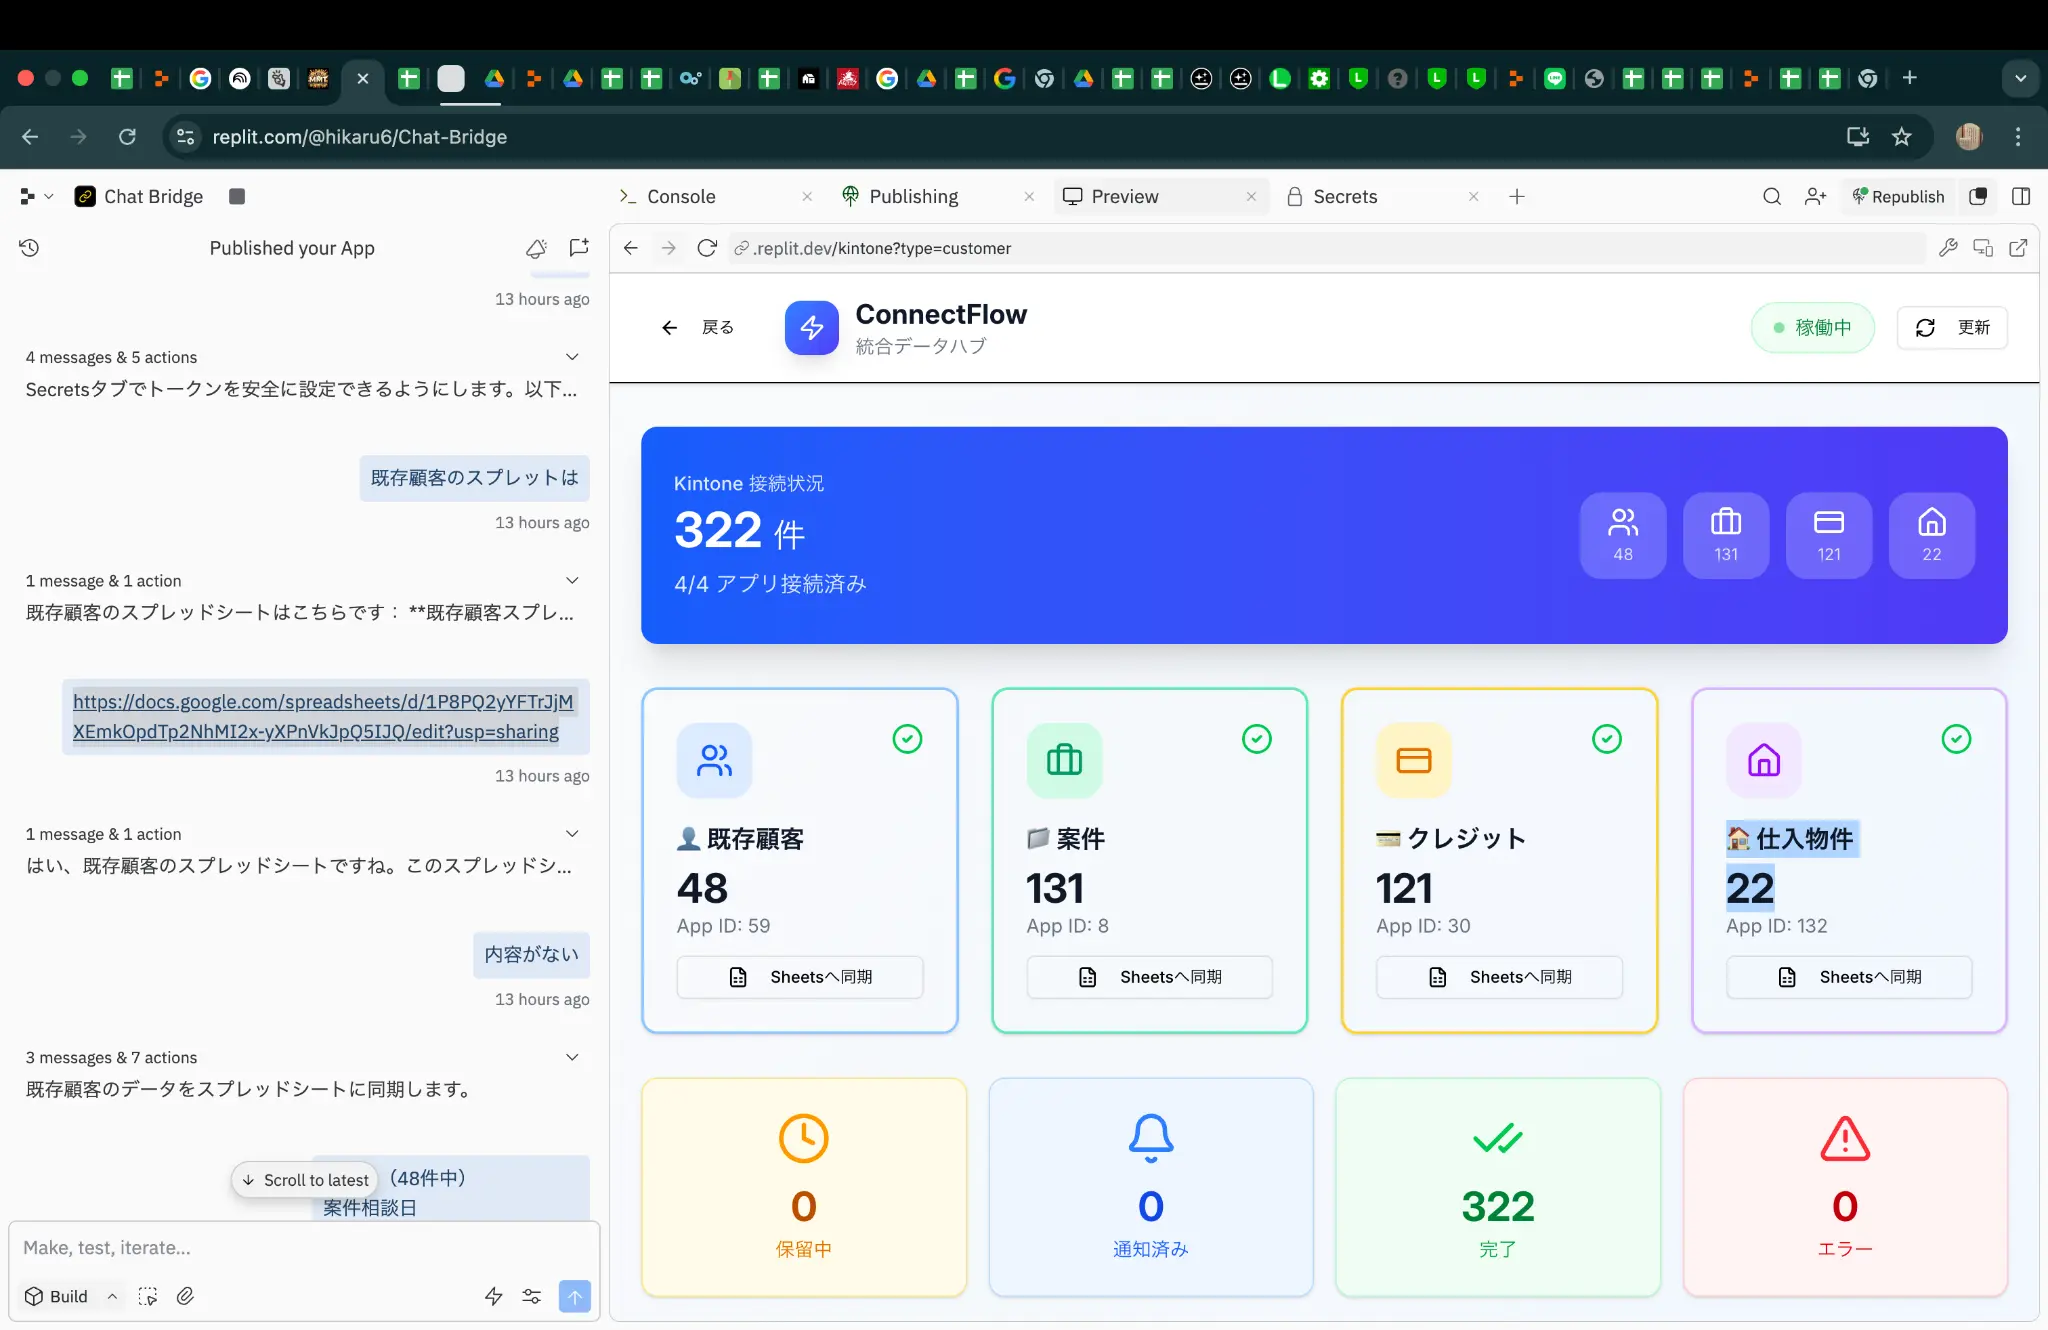The image size is (2048, 1330).
Task: Open the Publishing tab
Action: tap(913, 196)
